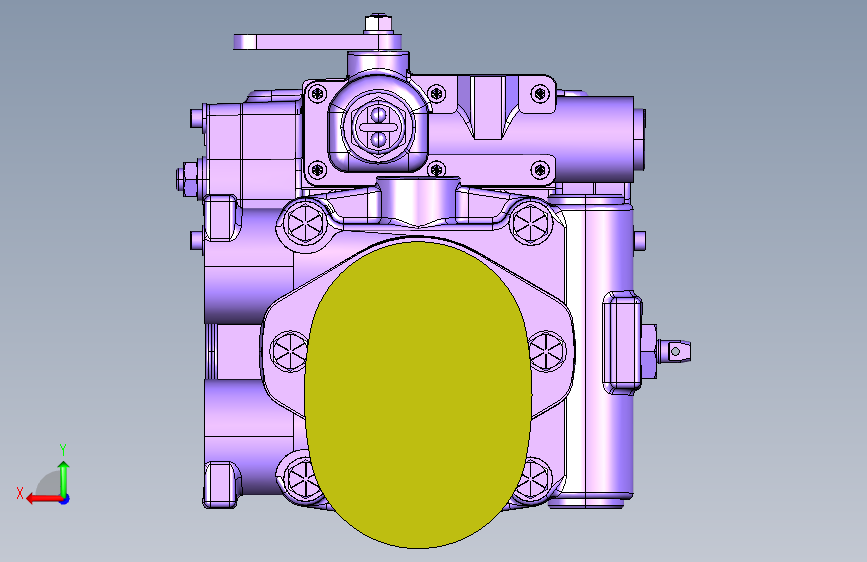Select the hex nut on the lever pivot top
867x562 pixels.
pos(378,24)
